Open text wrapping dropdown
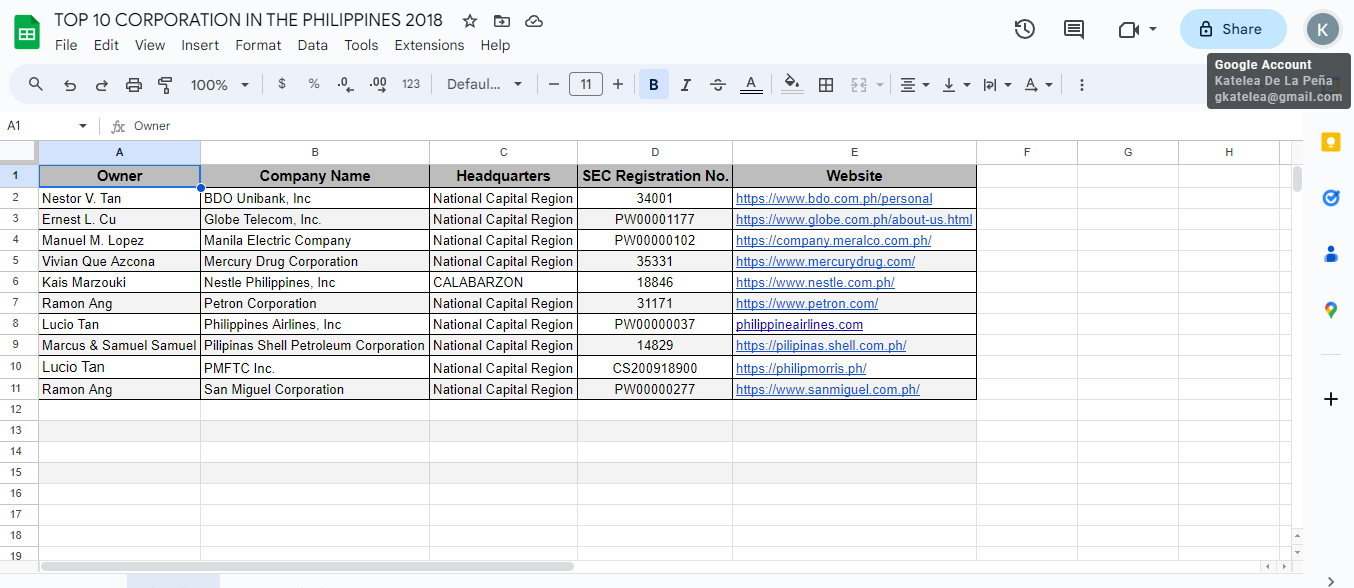The width and height of the screenshot is (1354, 588). click(x=998, y=85)
